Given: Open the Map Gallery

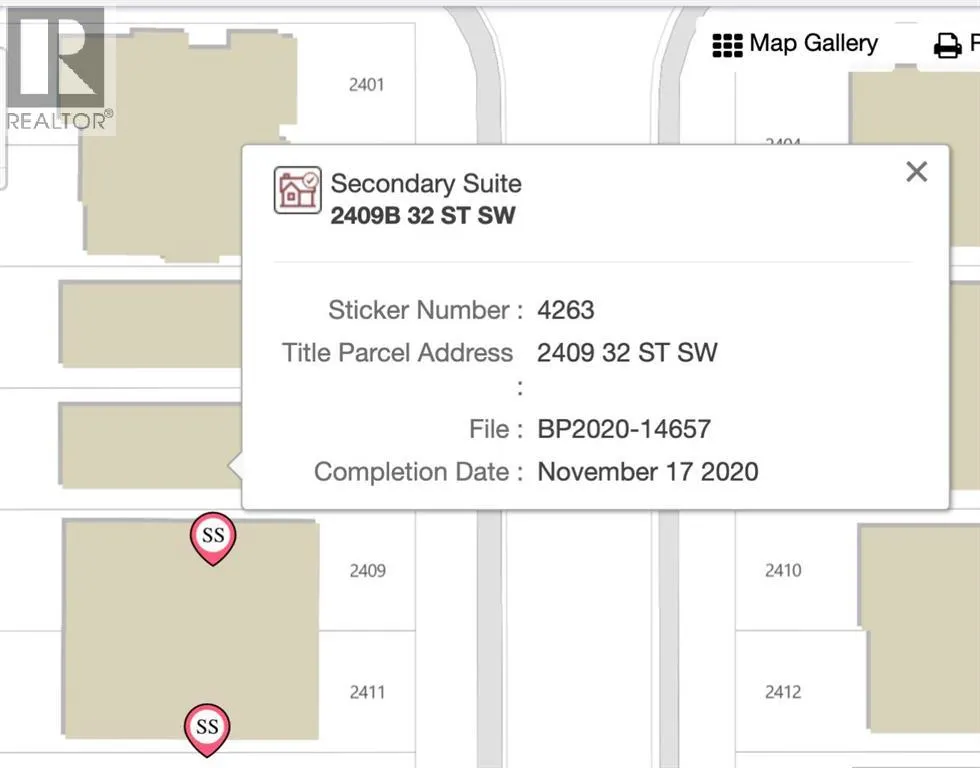Looking at the screenshot, I should (795, 44).
